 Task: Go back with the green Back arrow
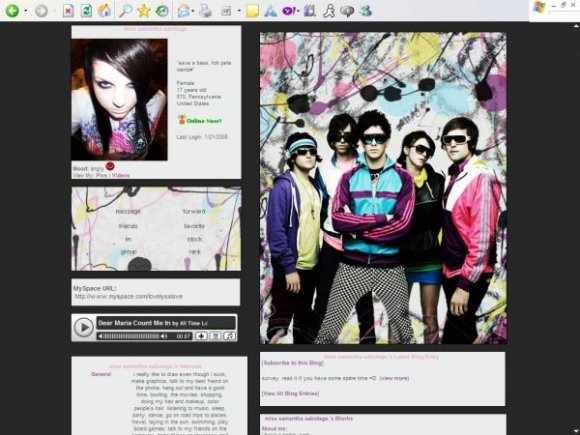(x=12, y=10)
